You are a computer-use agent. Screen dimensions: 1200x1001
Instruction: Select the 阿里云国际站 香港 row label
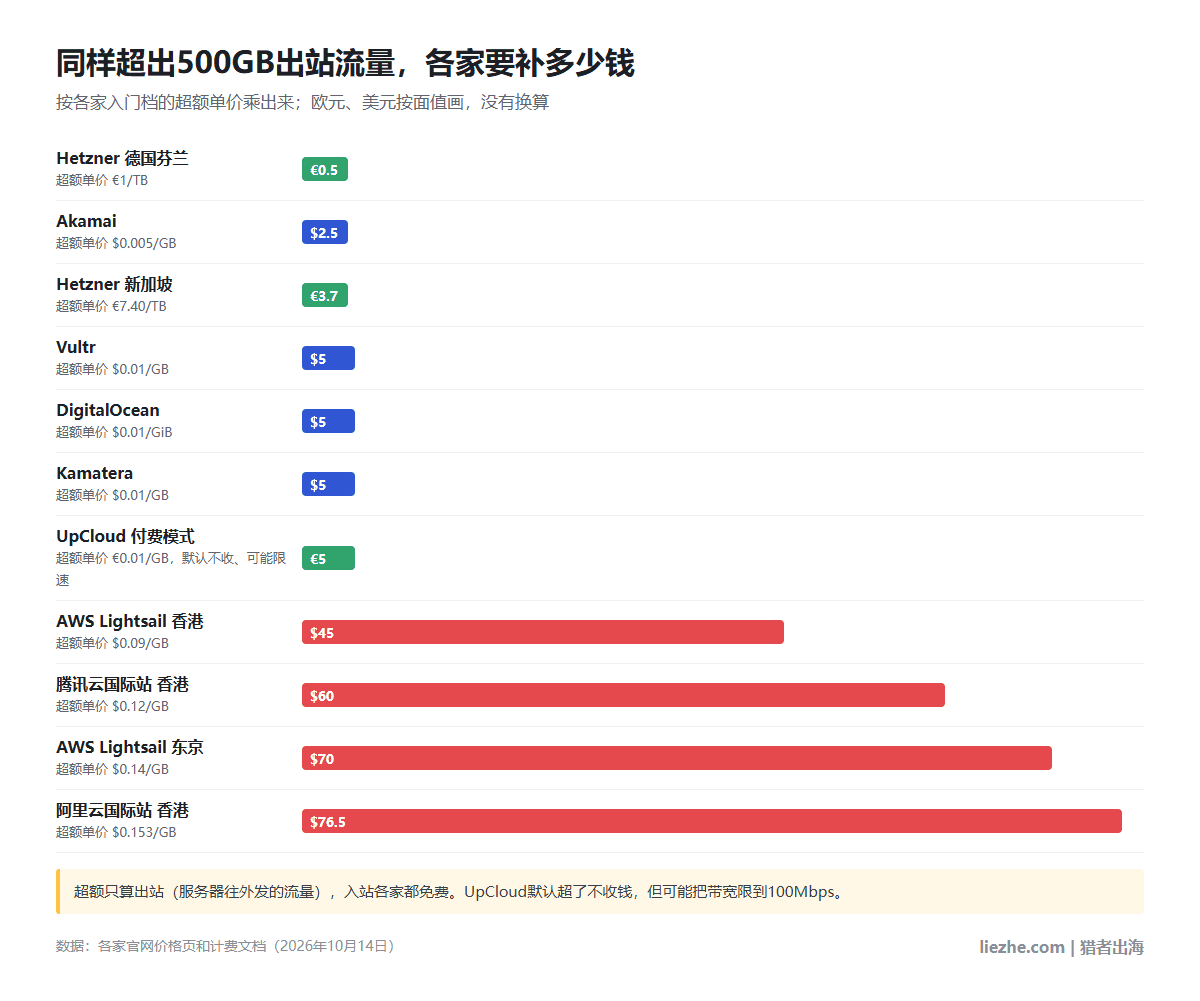tap(122, 810)
